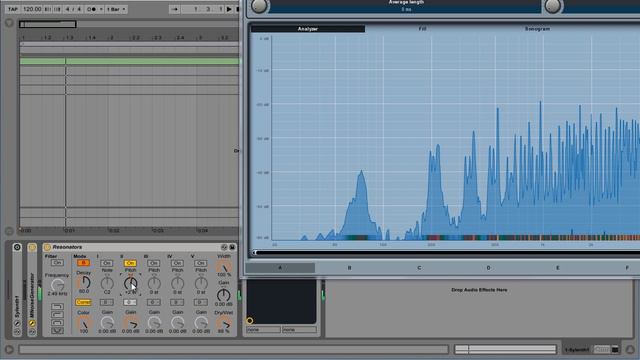The width and height of the screenshot is (640, 360).
Task: Click the Dry/Wet knob
Action: click(x=224, y=323)
